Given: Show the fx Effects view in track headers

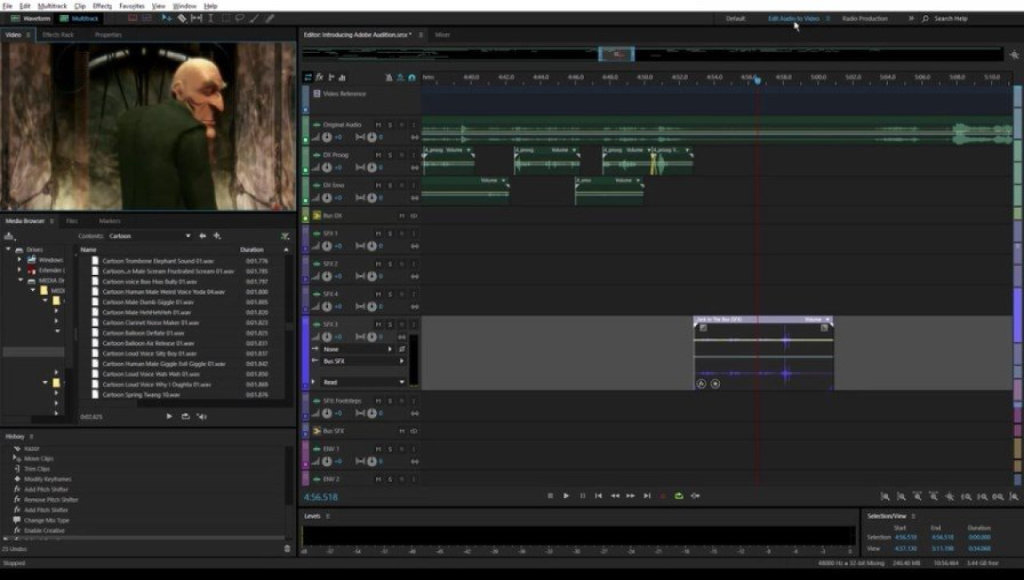Looking at the screenshot, I should pos(319,77).
